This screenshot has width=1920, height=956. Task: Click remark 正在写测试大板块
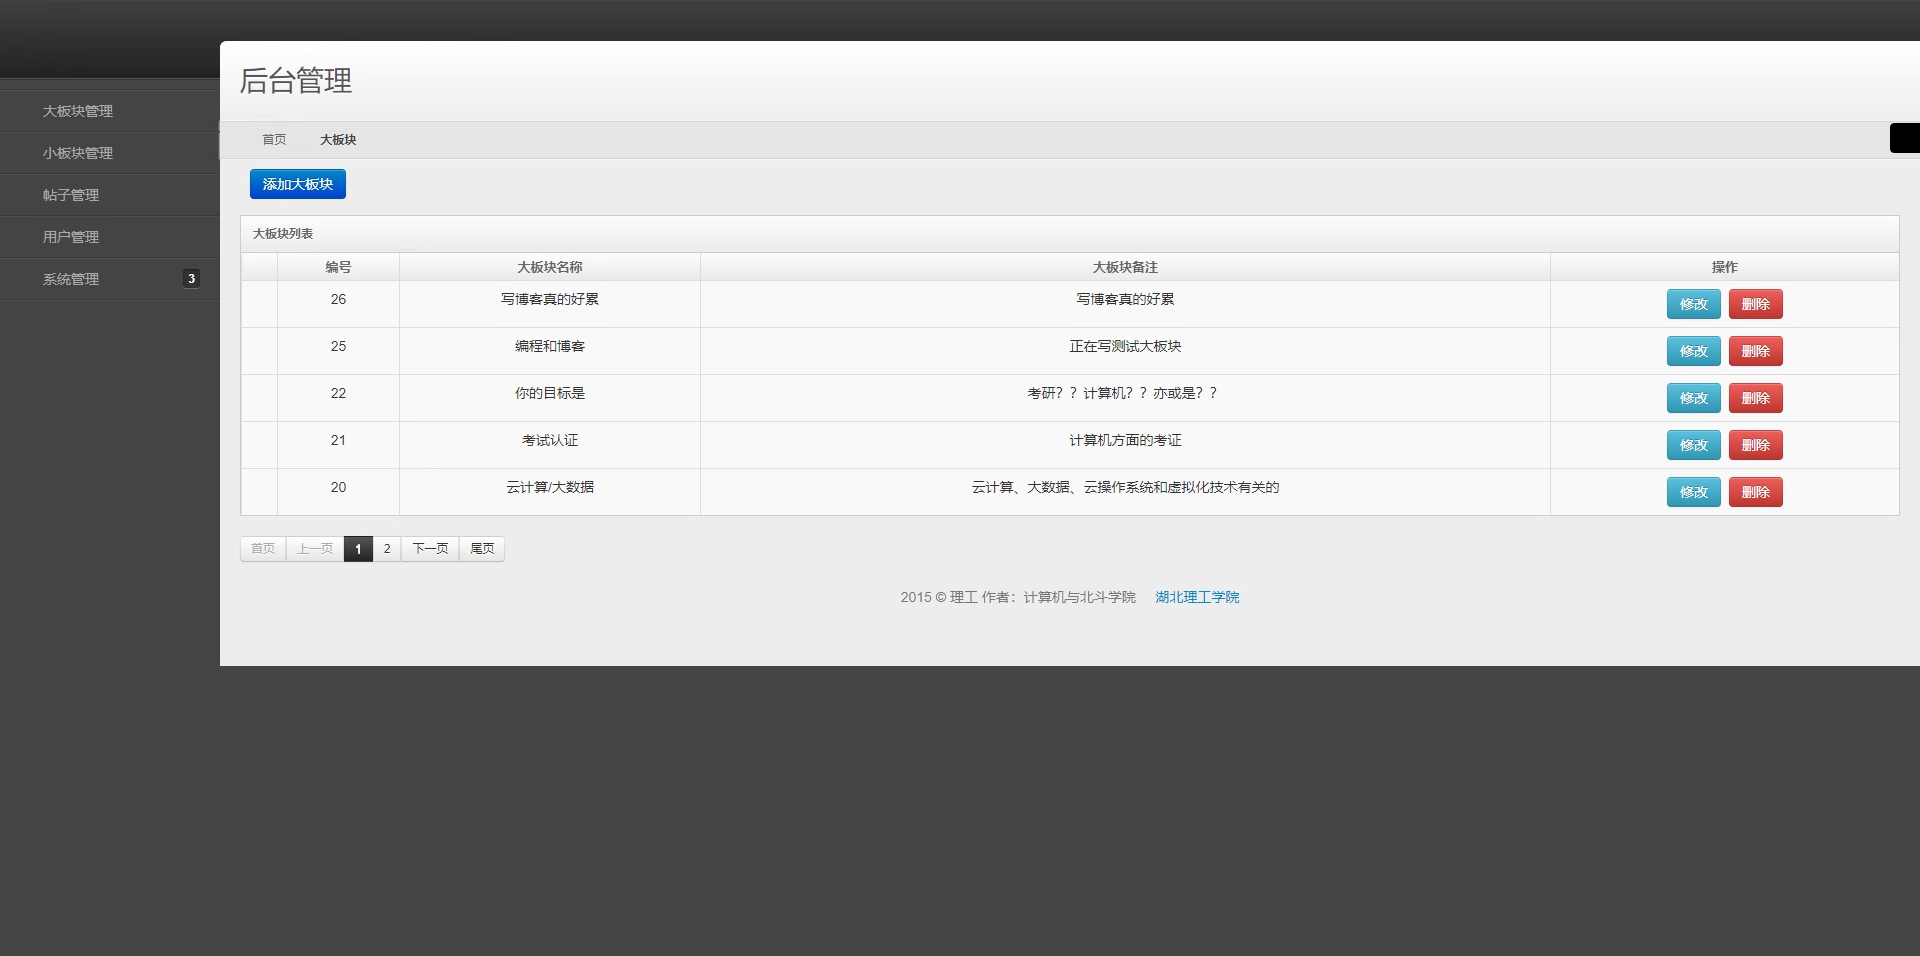click(x=1125, y=346)
